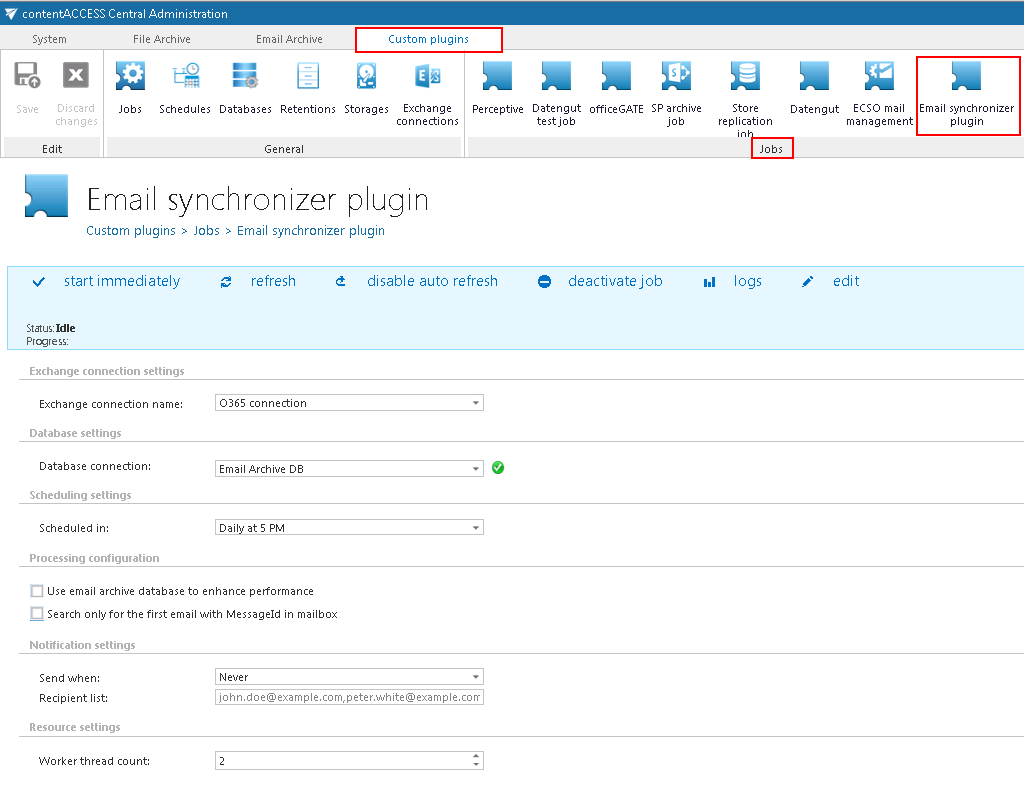This screenshot has width=1024, height=798.
Task: Switch to the Email Archive tab
Action: click(290, 39)
